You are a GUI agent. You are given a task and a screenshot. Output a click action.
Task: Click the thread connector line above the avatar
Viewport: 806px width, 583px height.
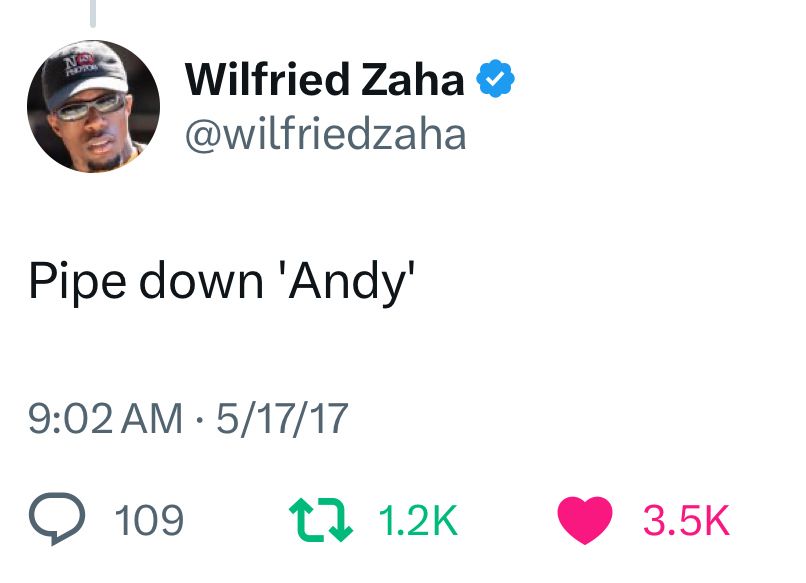point(93,12)
